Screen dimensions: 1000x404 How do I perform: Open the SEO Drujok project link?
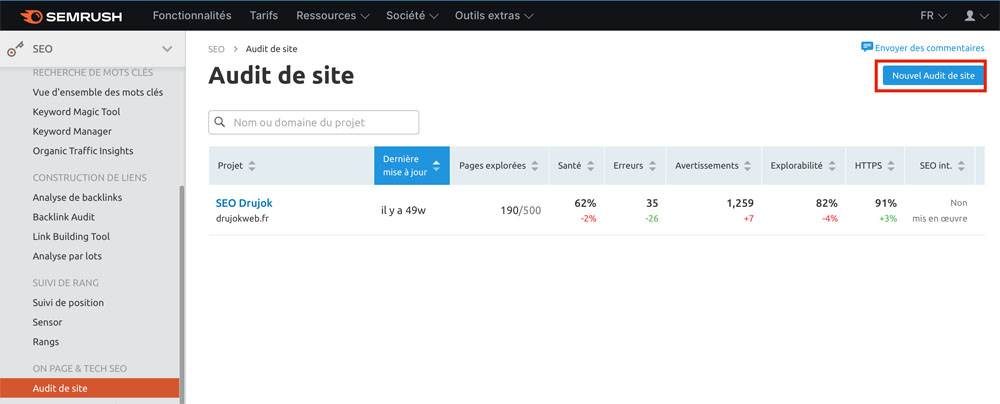(x=244, y=203)
